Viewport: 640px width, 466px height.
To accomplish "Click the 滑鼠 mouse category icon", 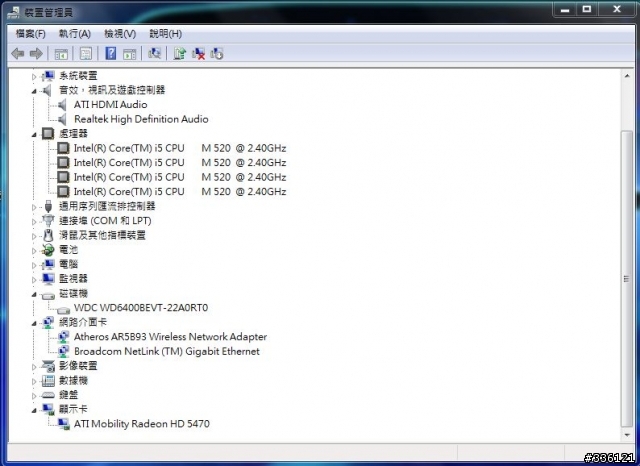I will [48, 235].
